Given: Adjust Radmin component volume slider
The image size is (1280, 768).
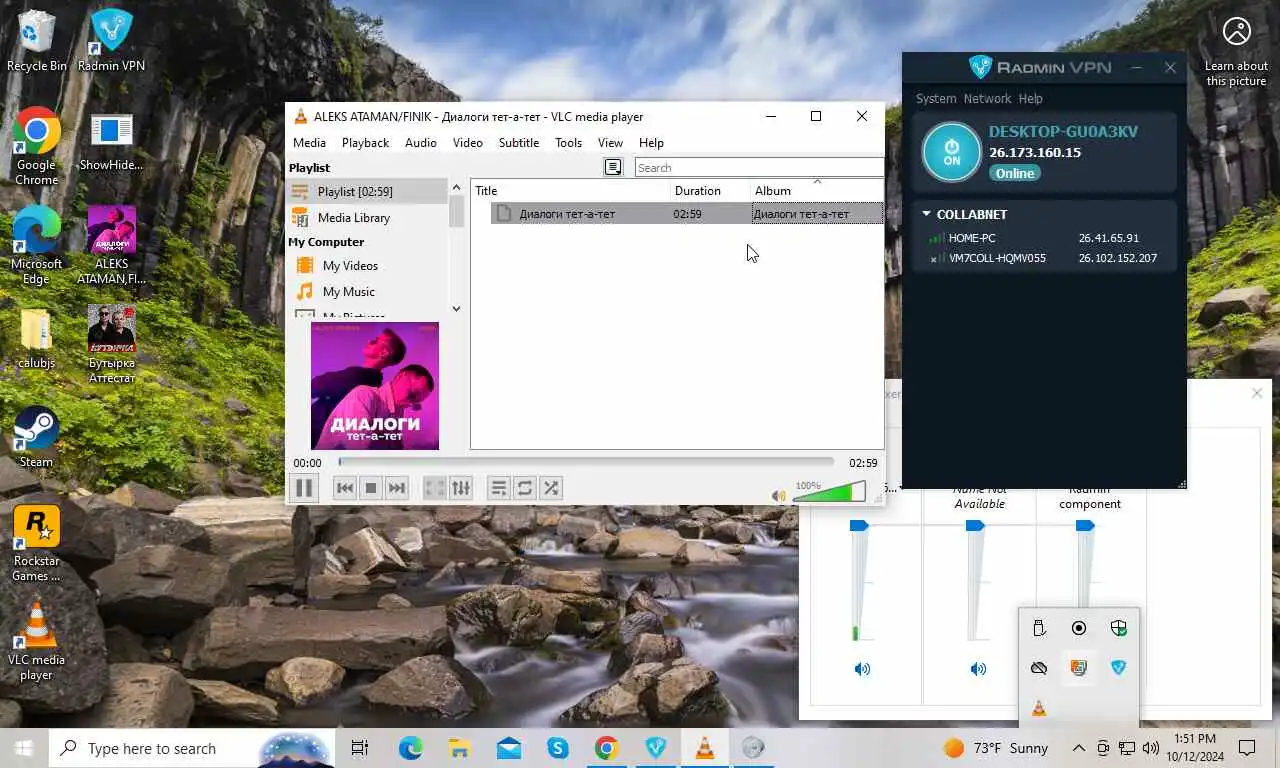Looking at the screenshot, I should (1085, 525).
